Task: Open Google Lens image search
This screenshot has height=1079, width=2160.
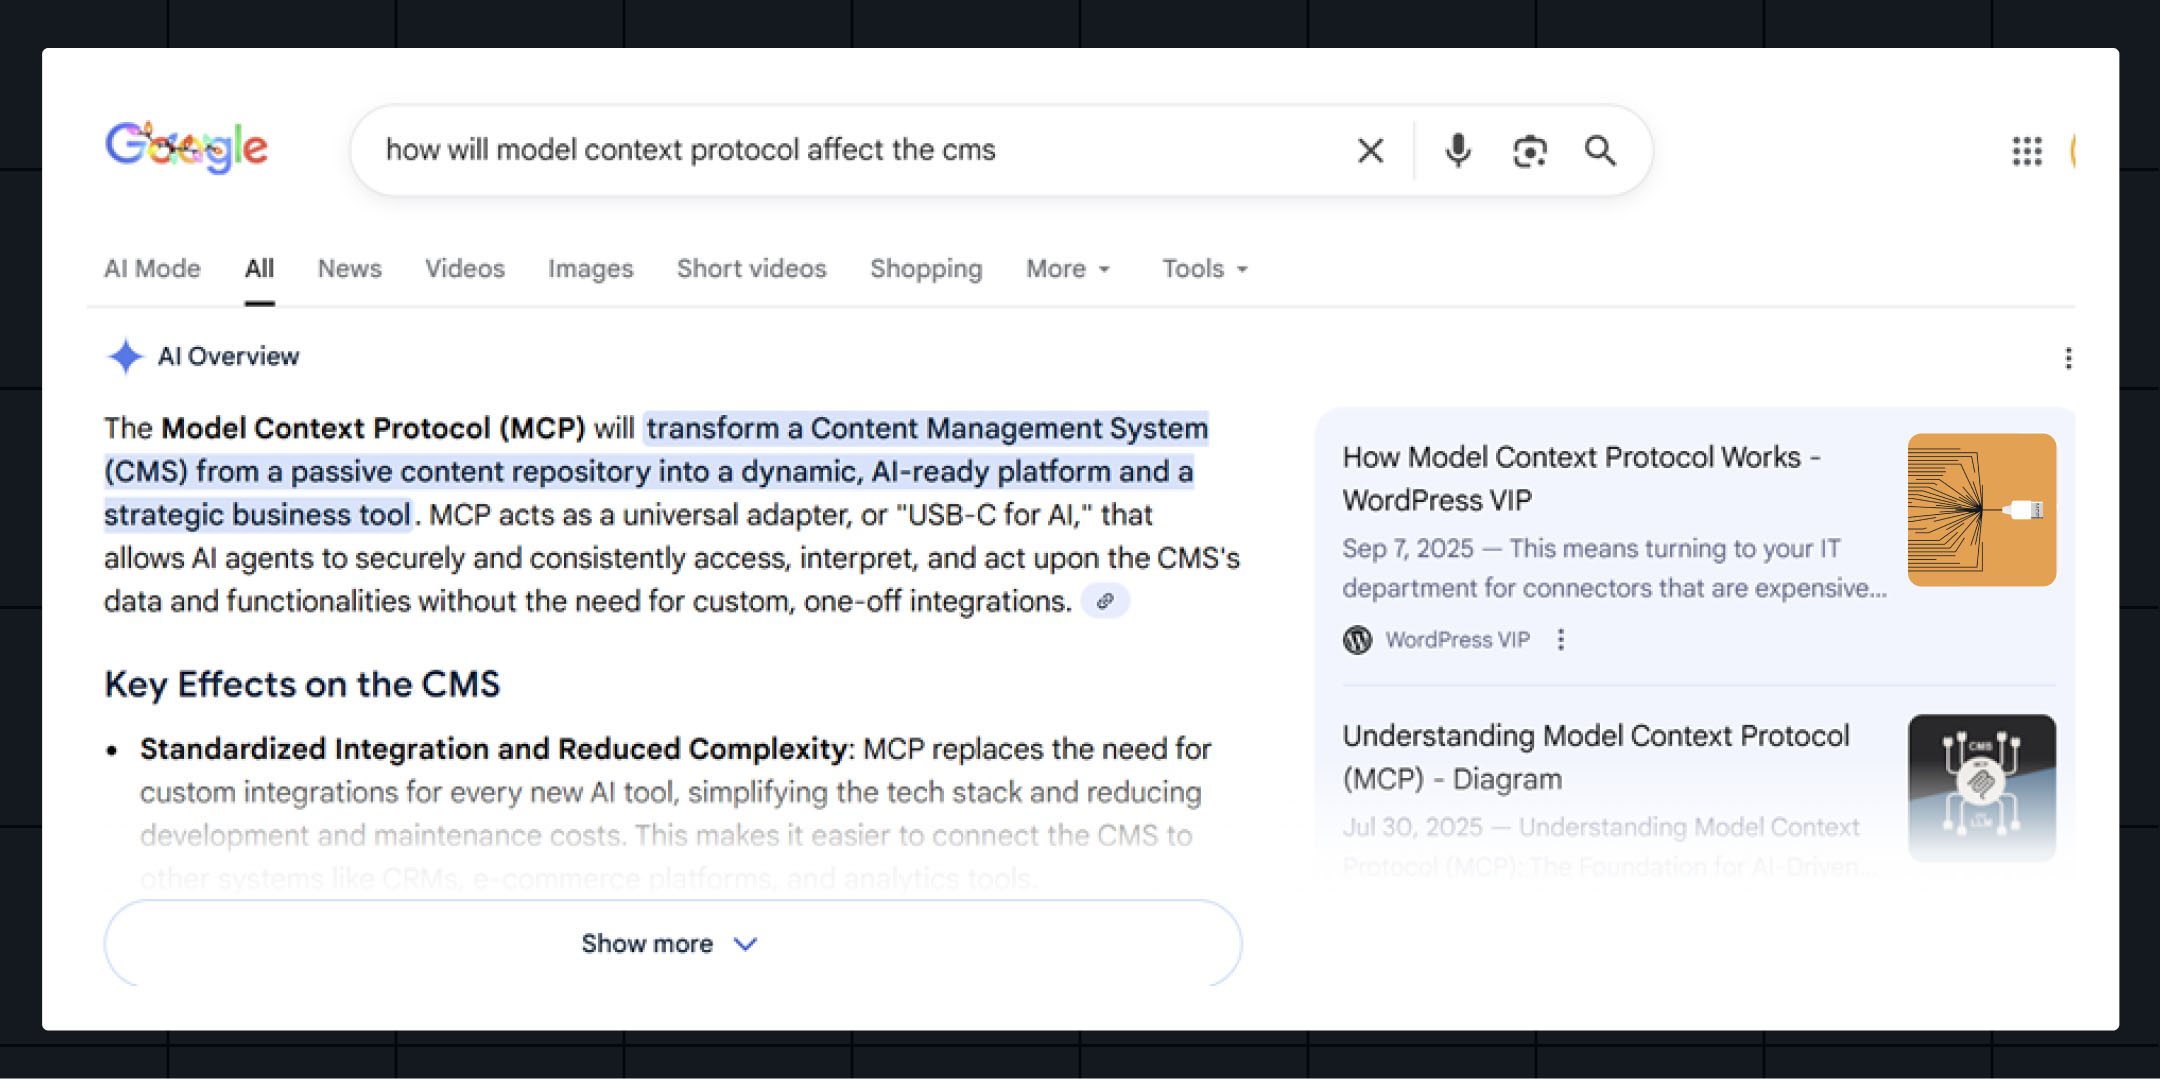Action: 1529,151
